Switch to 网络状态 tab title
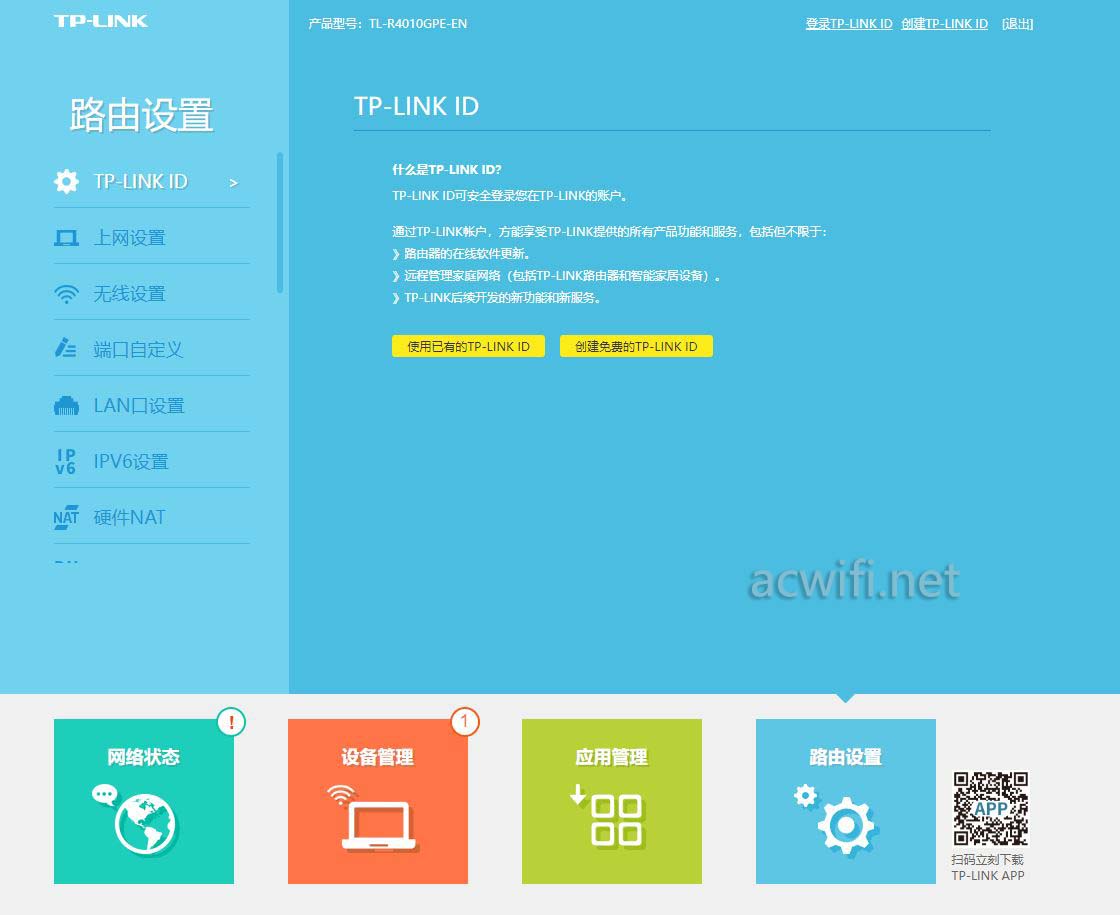The height and width of the screenshot is (915, 1120). (144, 756)
